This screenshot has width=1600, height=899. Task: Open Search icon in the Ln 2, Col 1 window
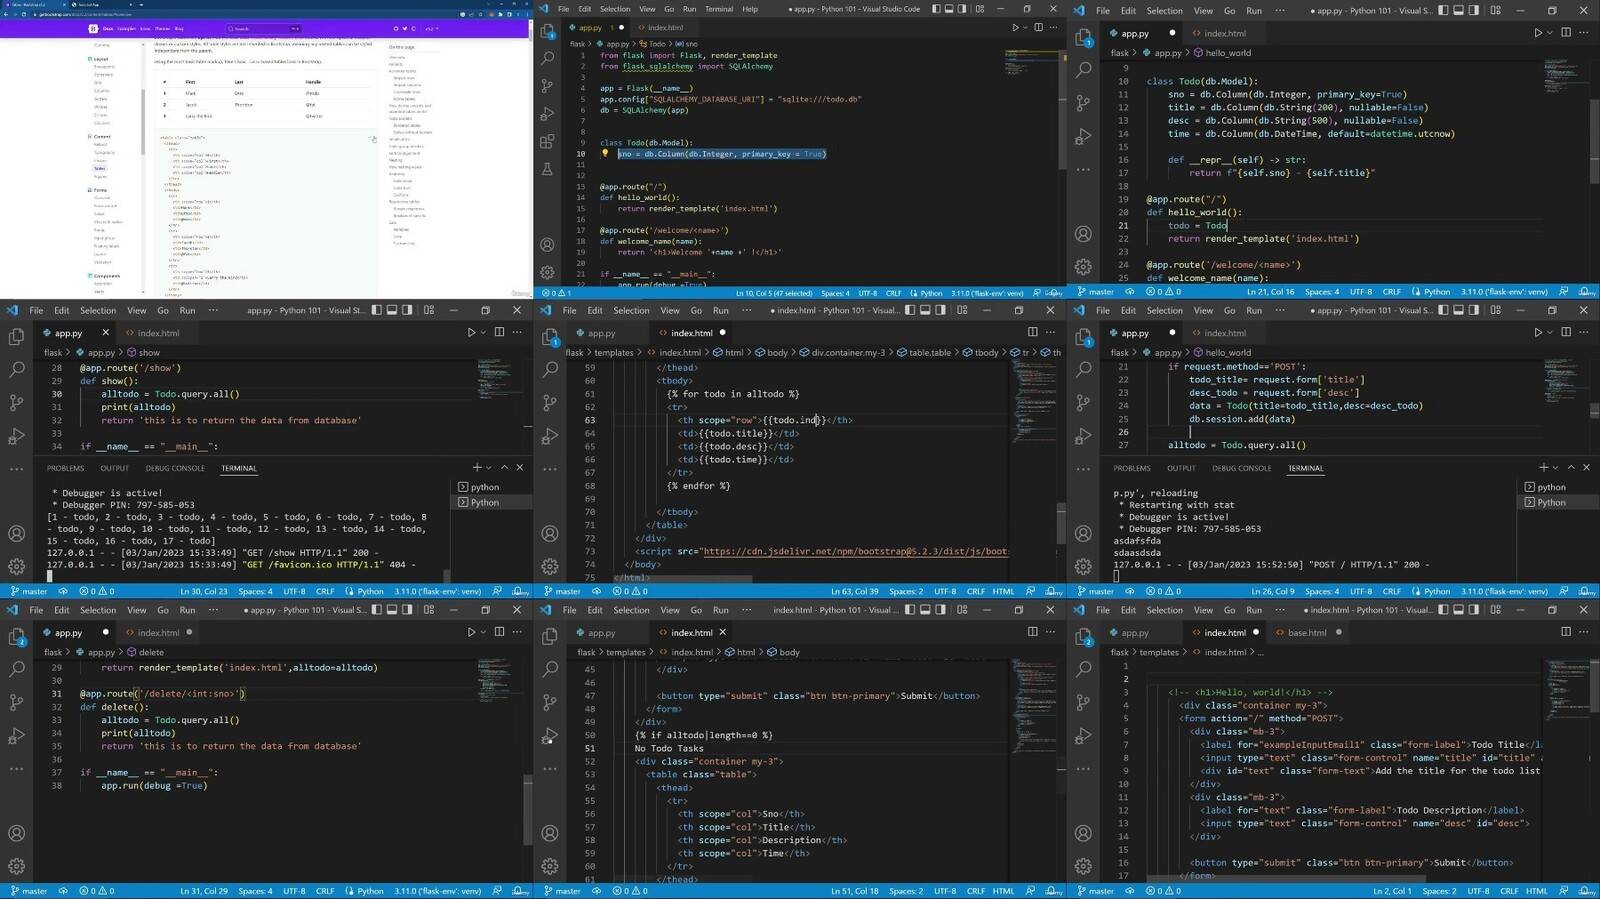click(x=1083, y=669)
